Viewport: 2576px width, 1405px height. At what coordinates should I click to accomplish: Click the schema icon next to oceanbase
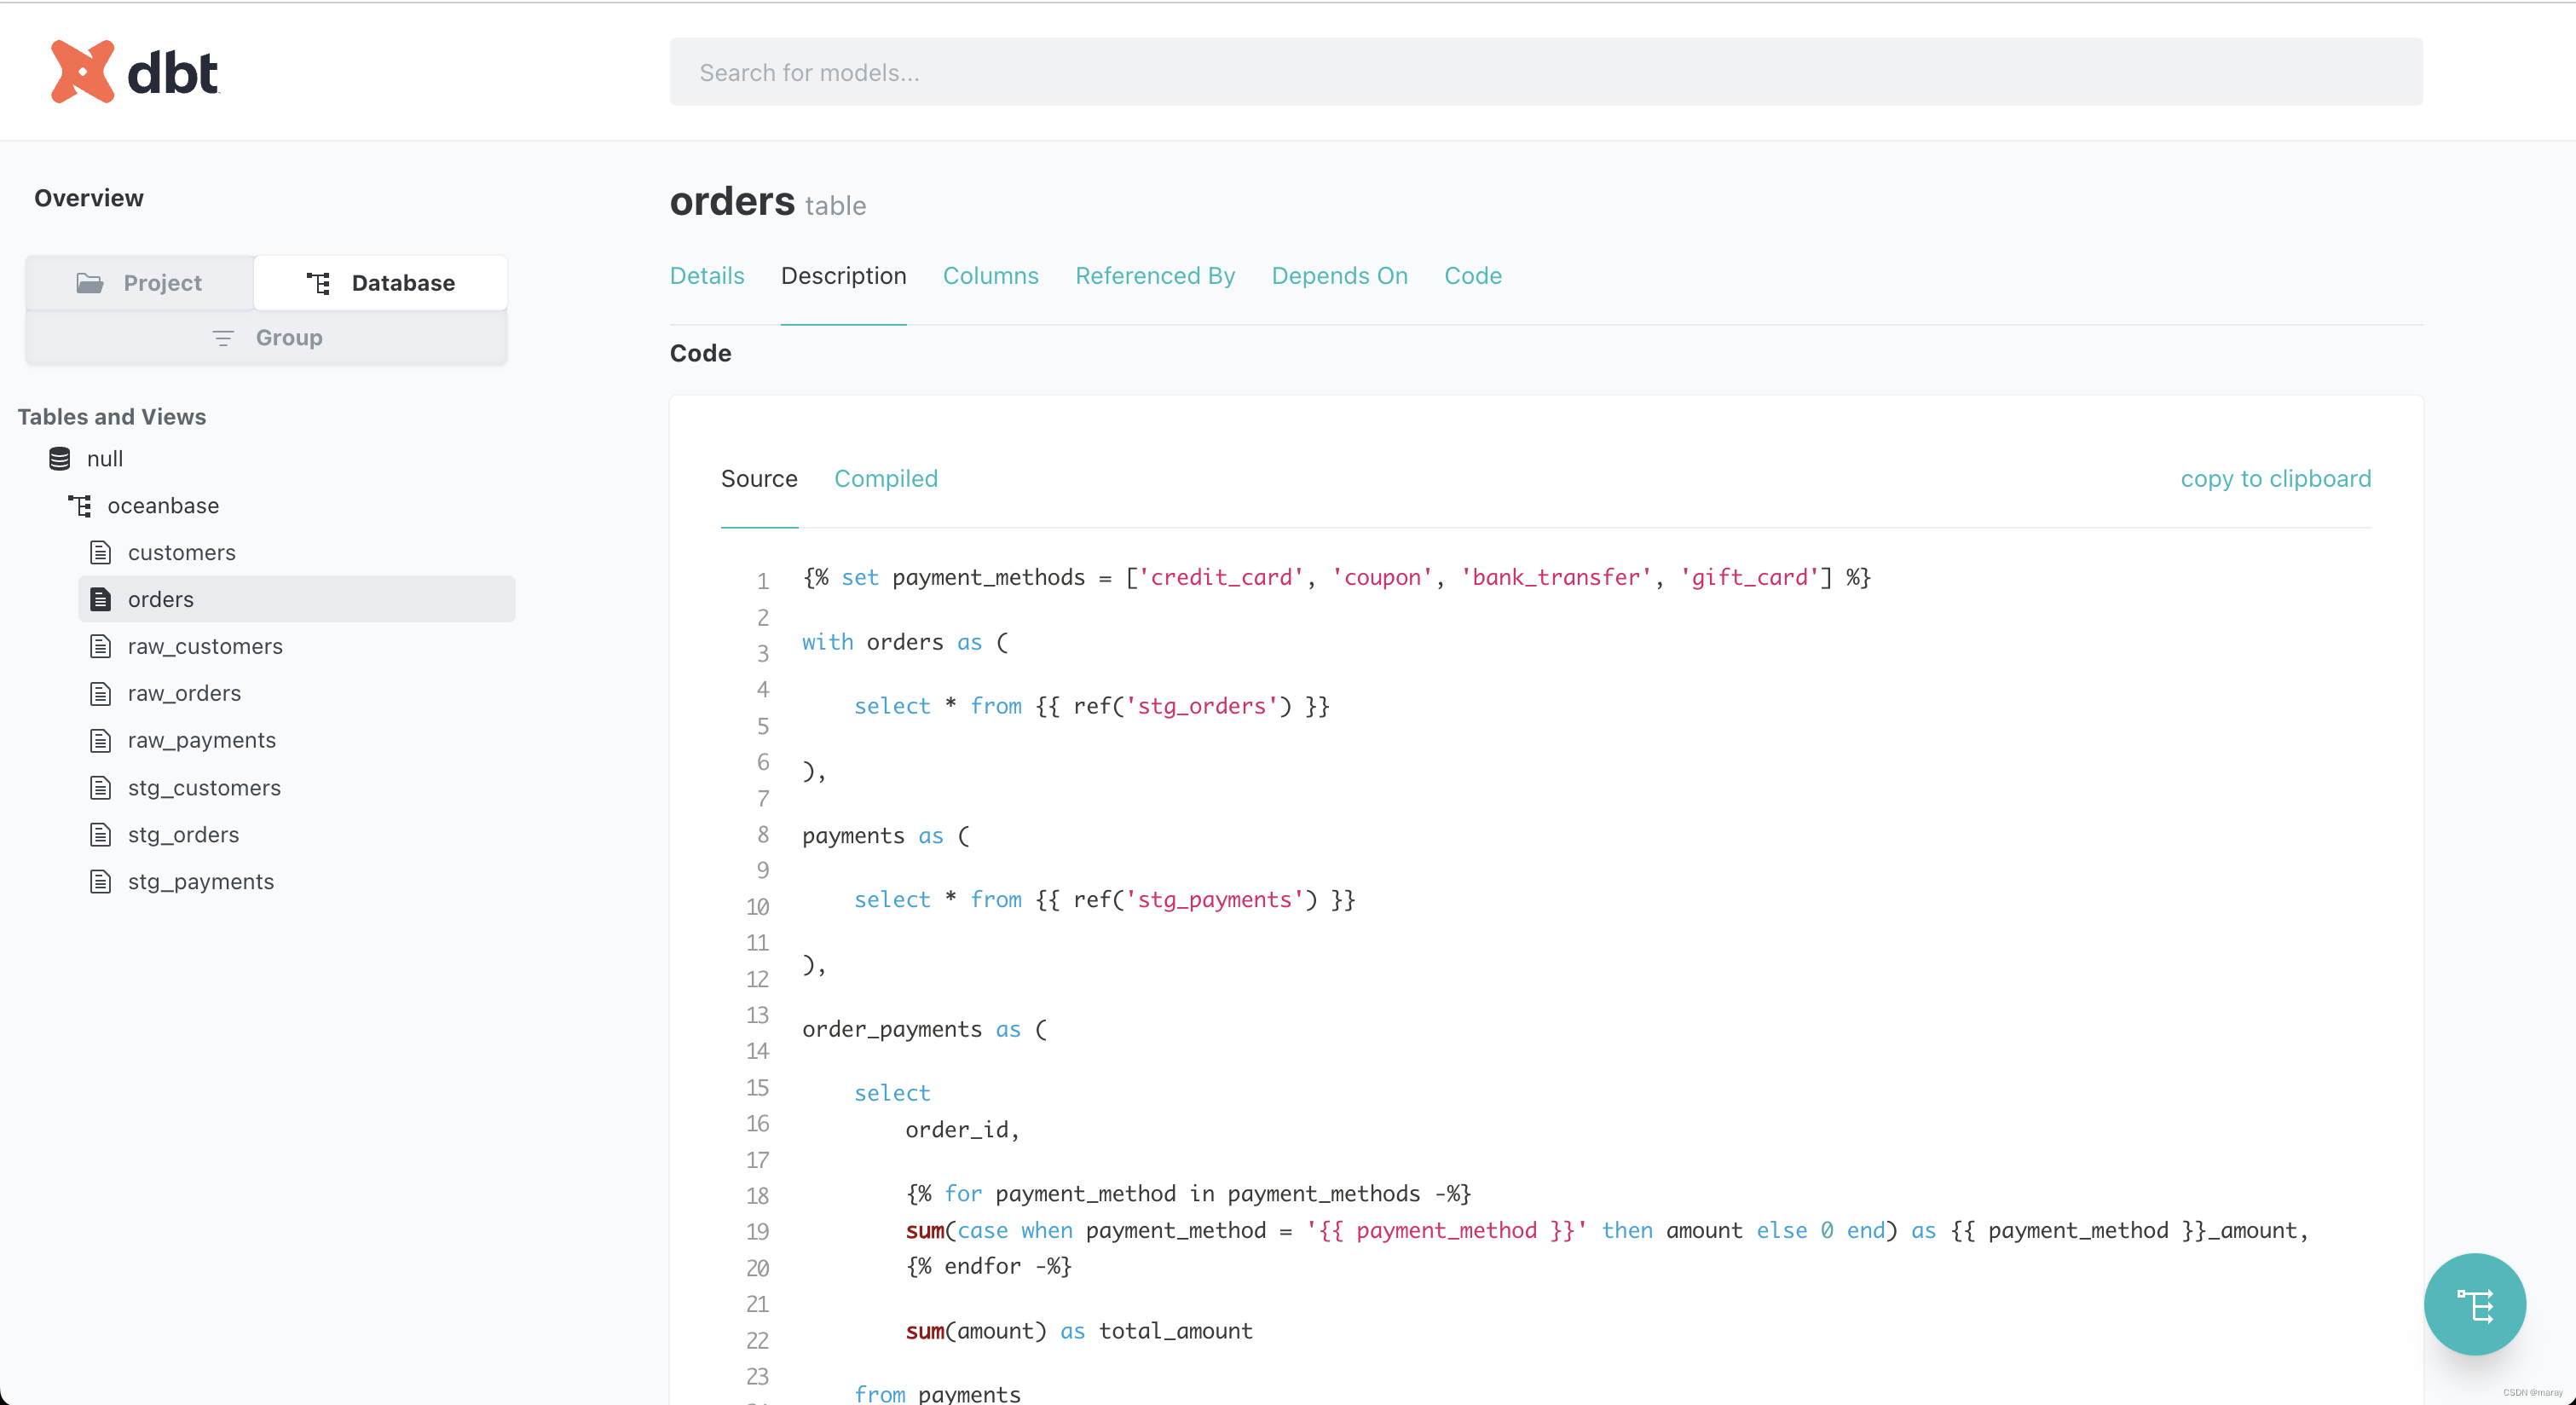80,506
